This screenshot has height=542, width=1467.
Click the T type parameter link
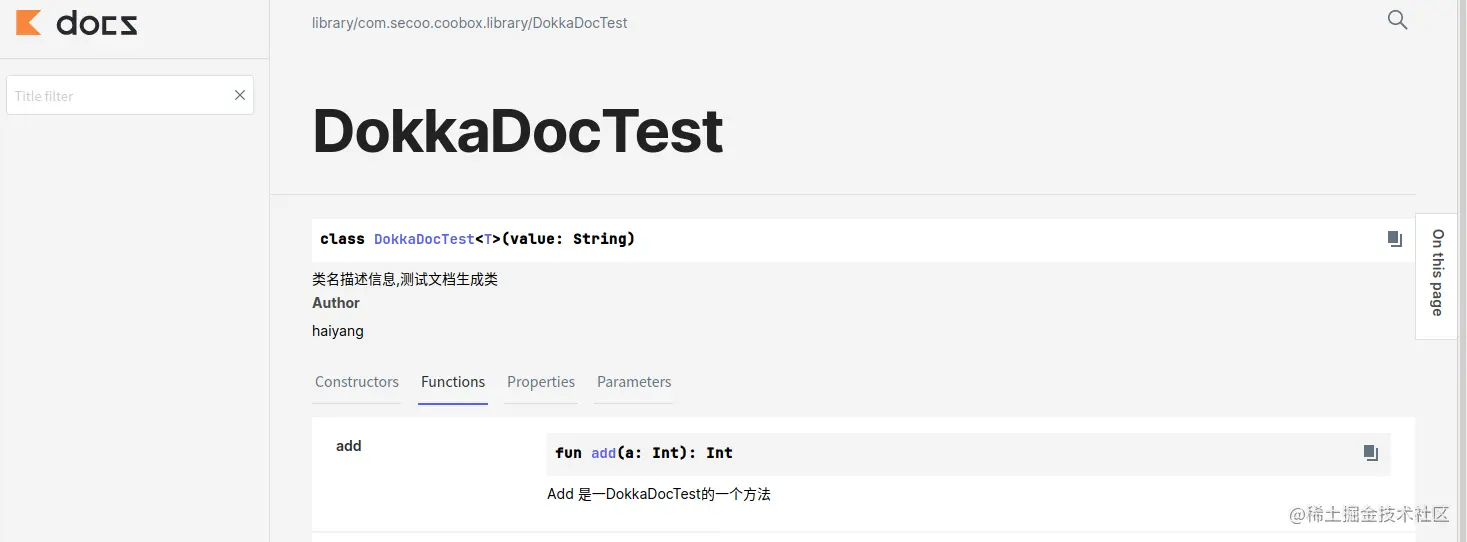click(488, 239)
